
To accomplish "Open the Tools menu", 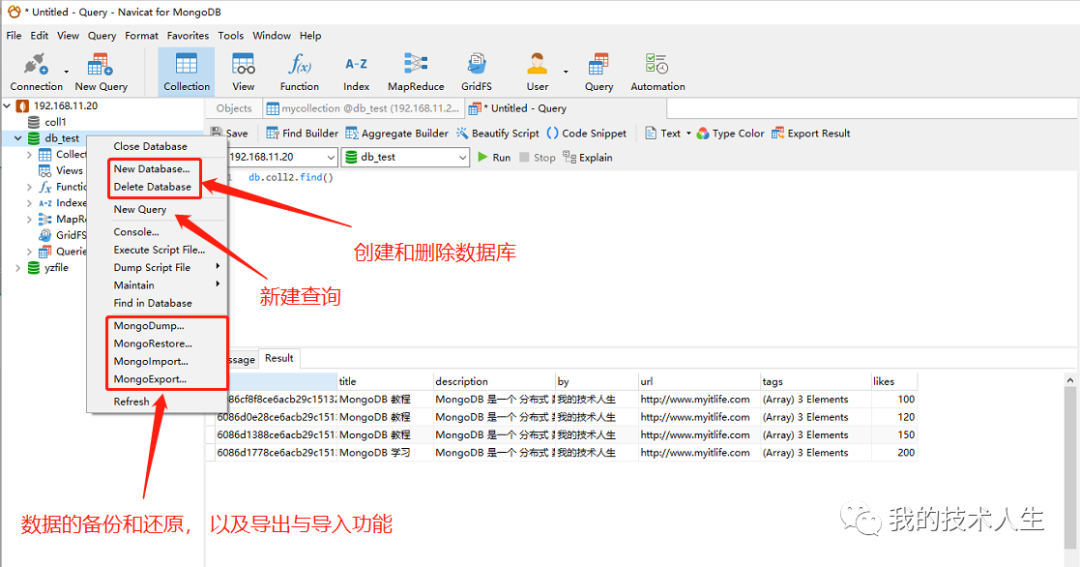I will [x=231, y=35].
